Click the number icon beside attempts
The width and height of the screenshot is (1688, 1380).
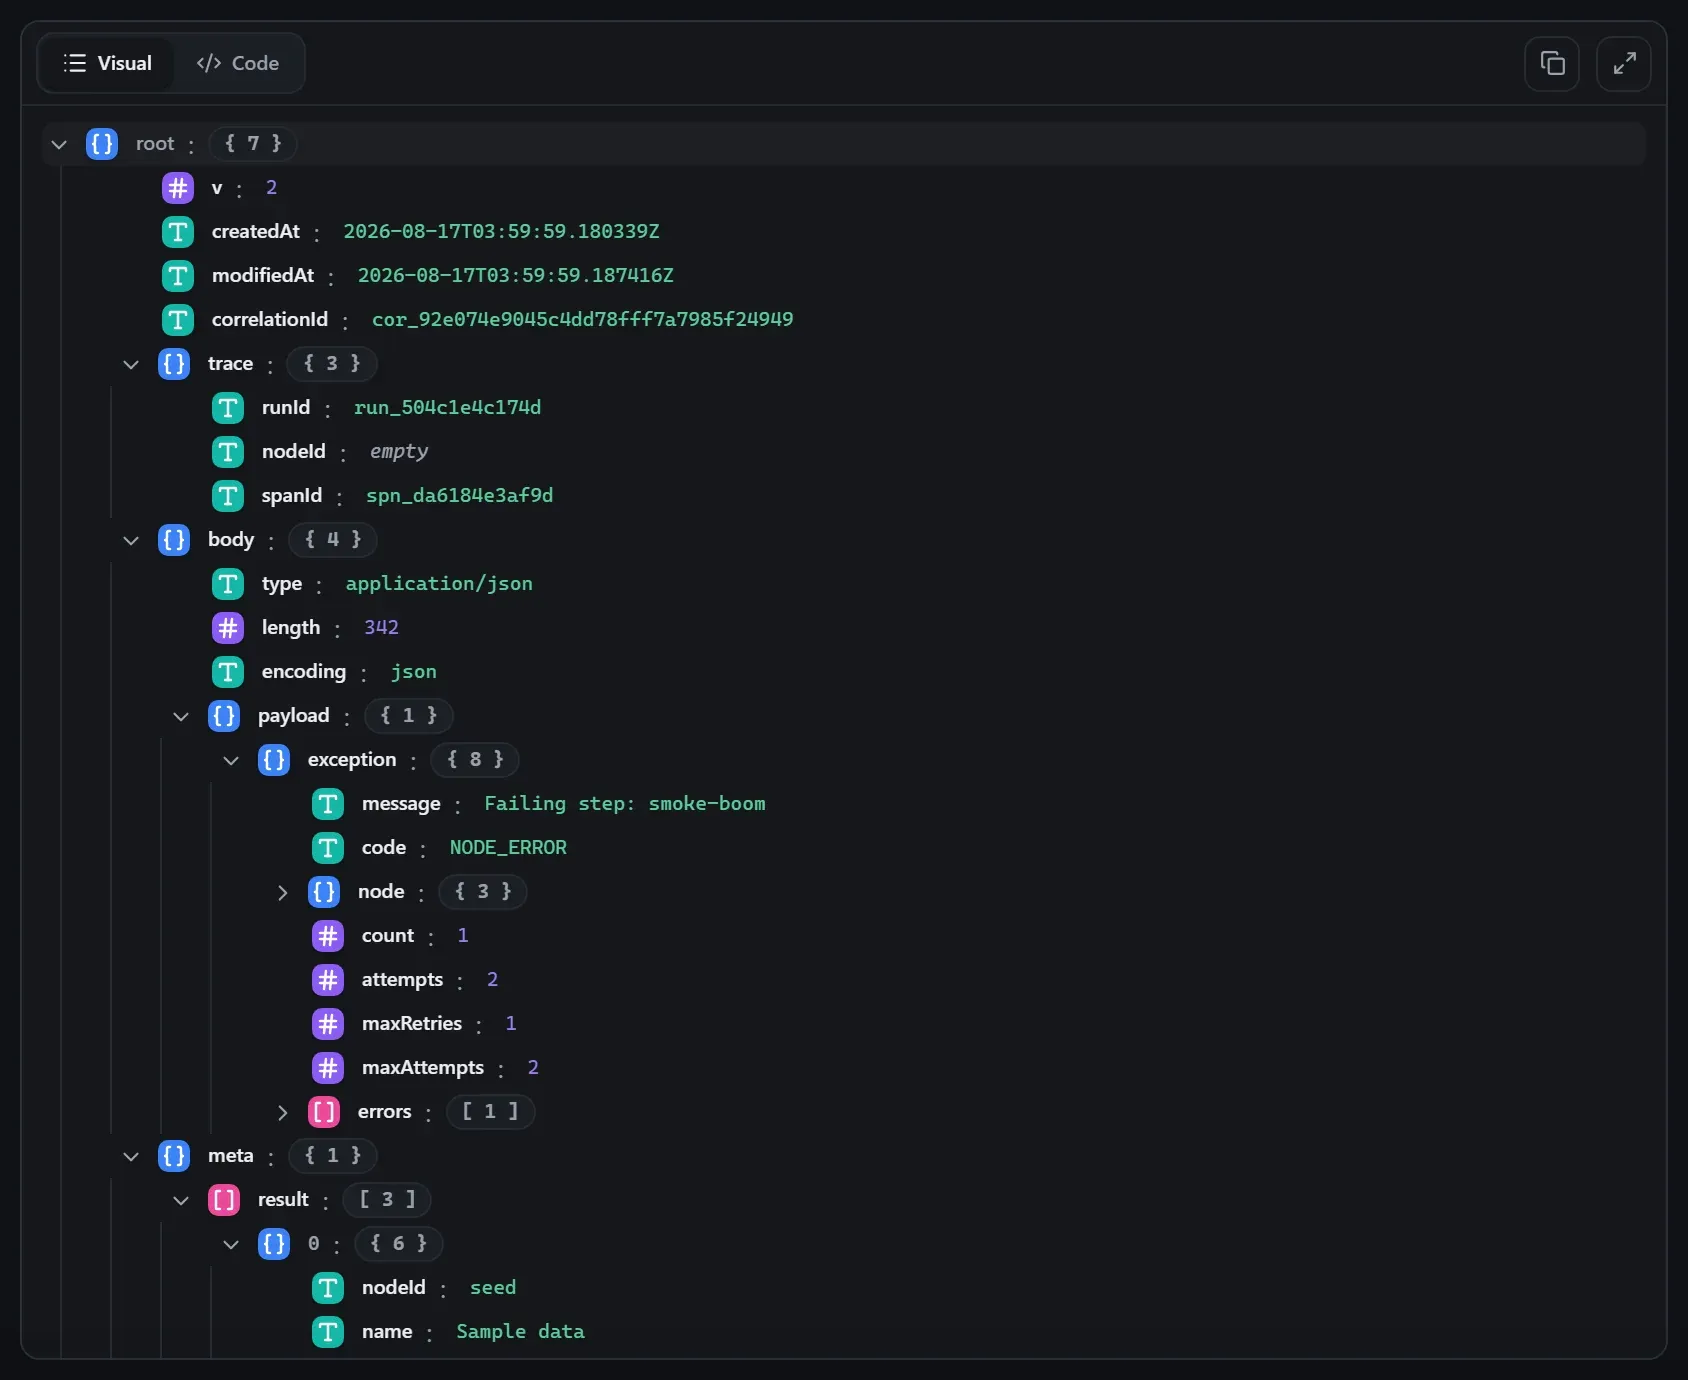328,980
